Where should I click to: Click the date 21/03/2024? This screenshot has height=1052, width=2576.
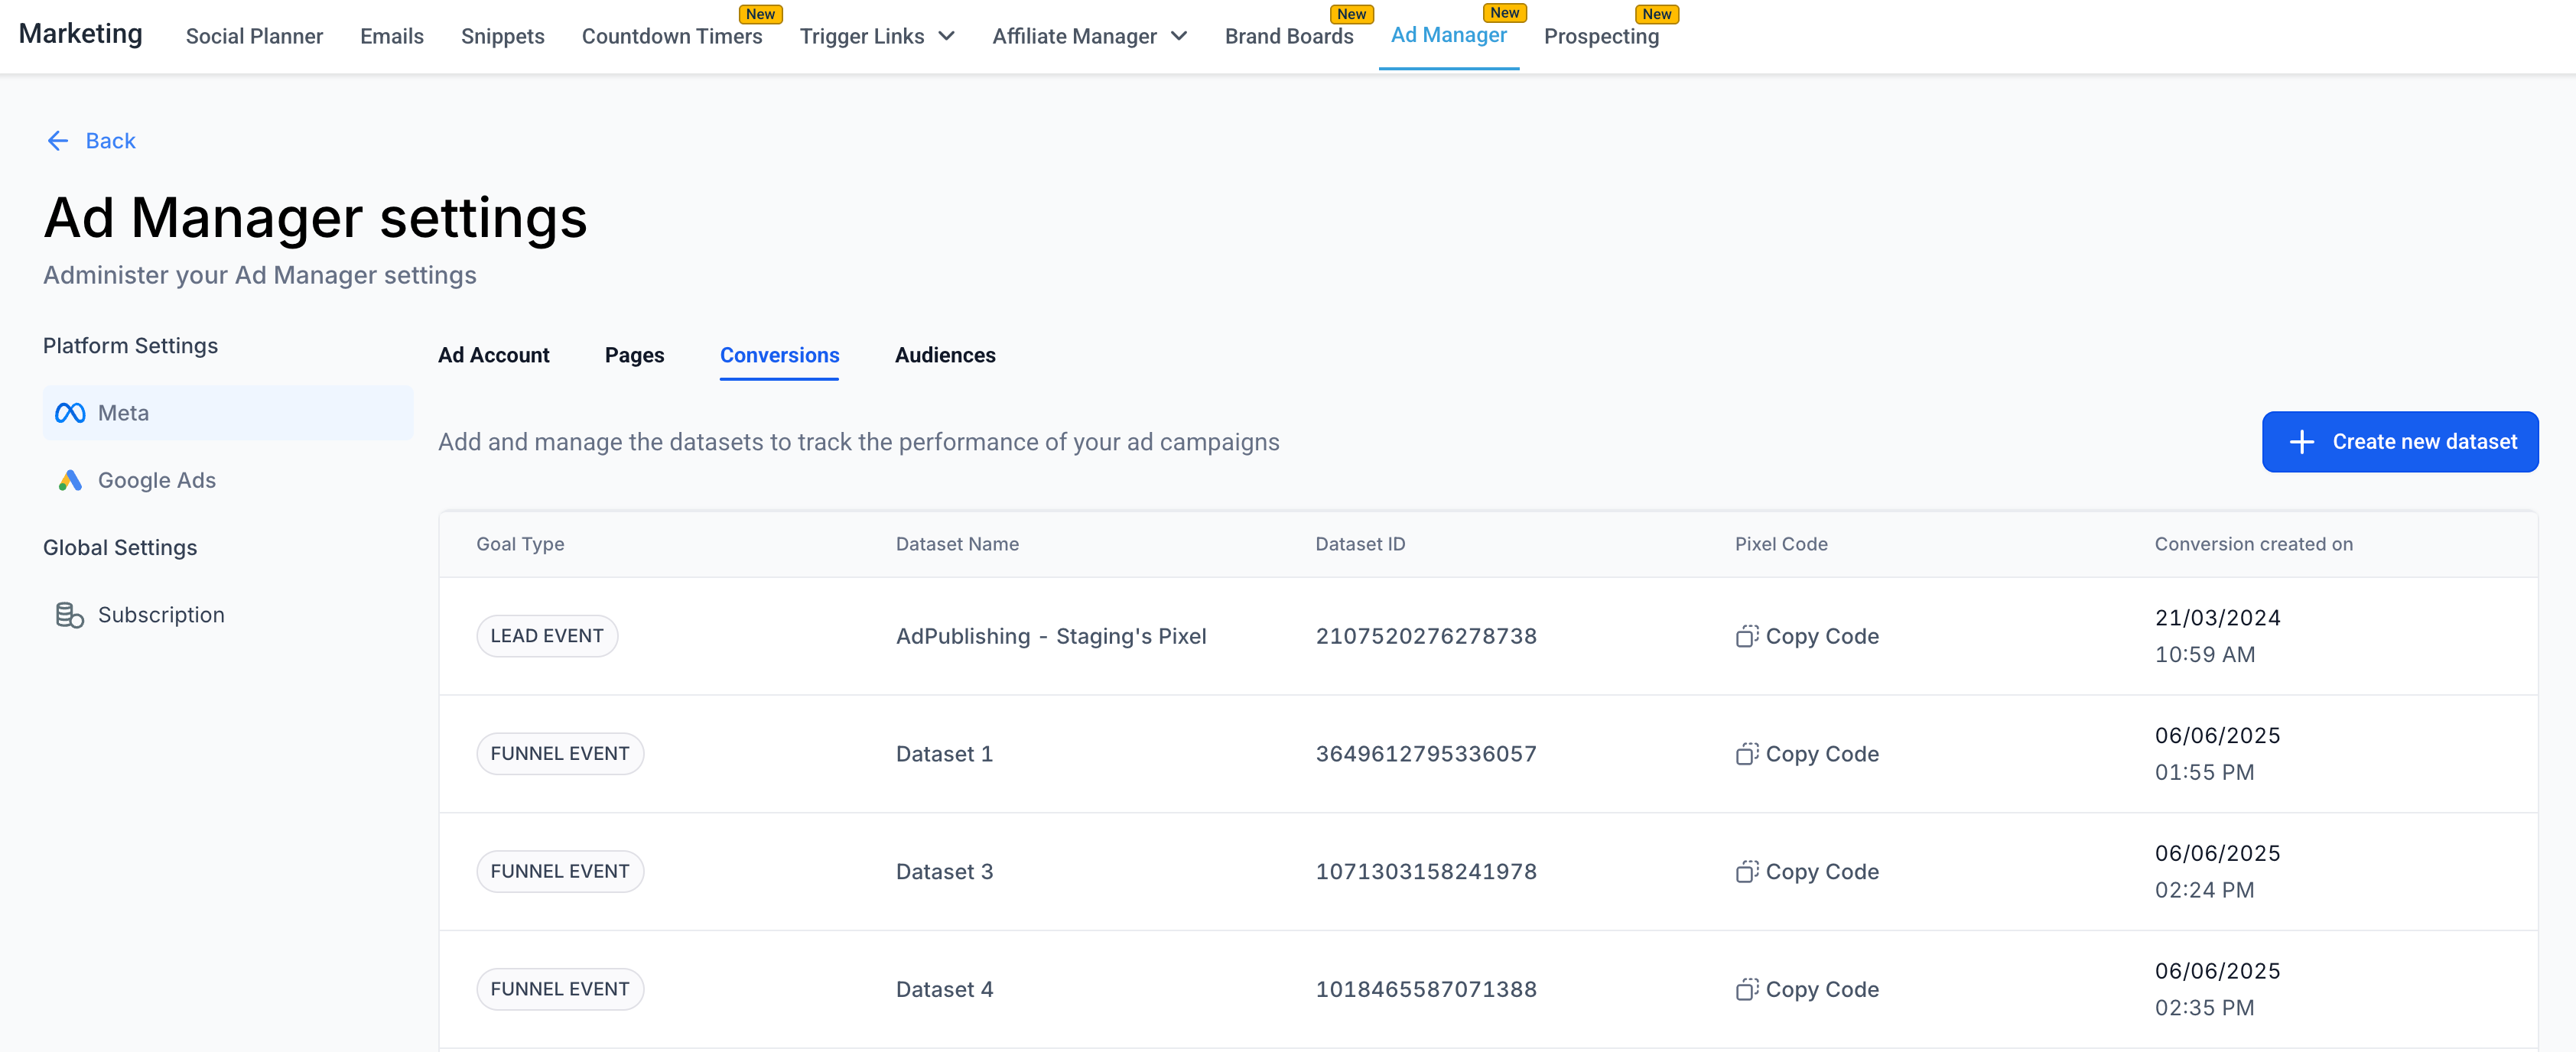pyautogui.click(x=2217, y=618)
